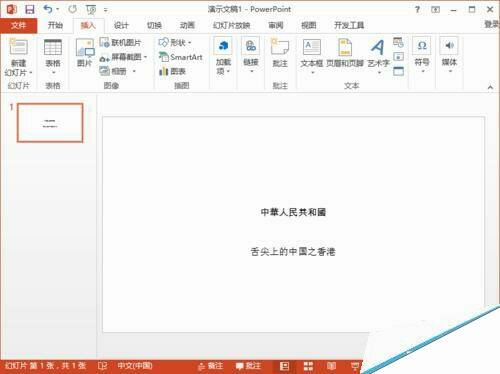The height and width of the screenshot is (374, 500).
Task: Open the 媒体 (Media) menu
Action: tap(449, 55)
